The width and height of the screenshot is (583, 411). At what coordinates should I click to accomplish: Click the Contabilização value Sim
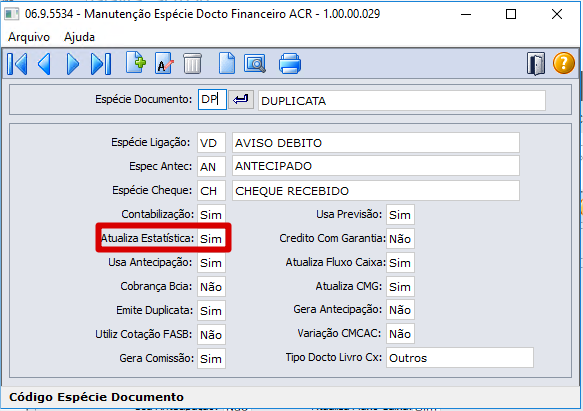tap(211, 215)
